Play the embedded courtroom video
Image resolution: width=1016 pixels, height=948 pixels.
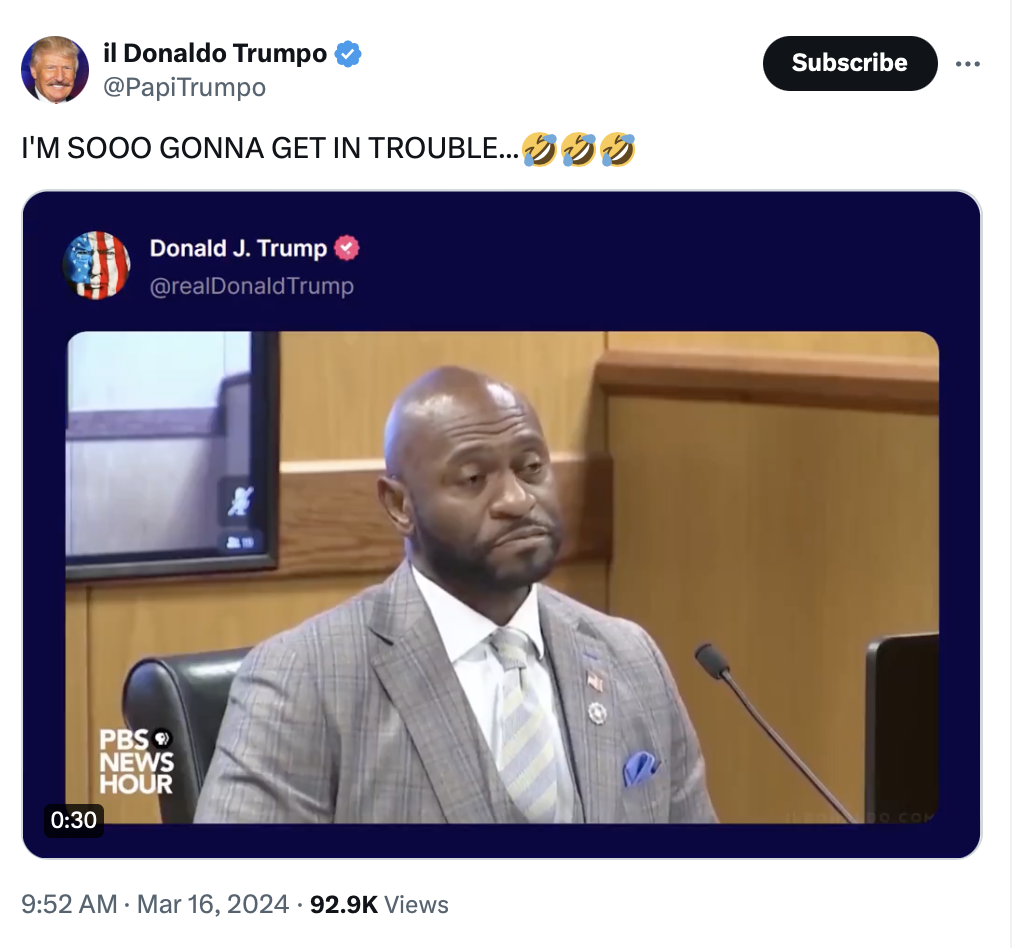click(502, 577)
